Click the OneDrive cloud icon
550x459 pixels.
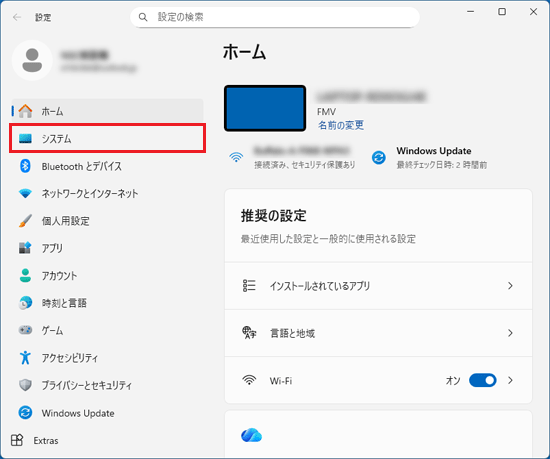251,435
